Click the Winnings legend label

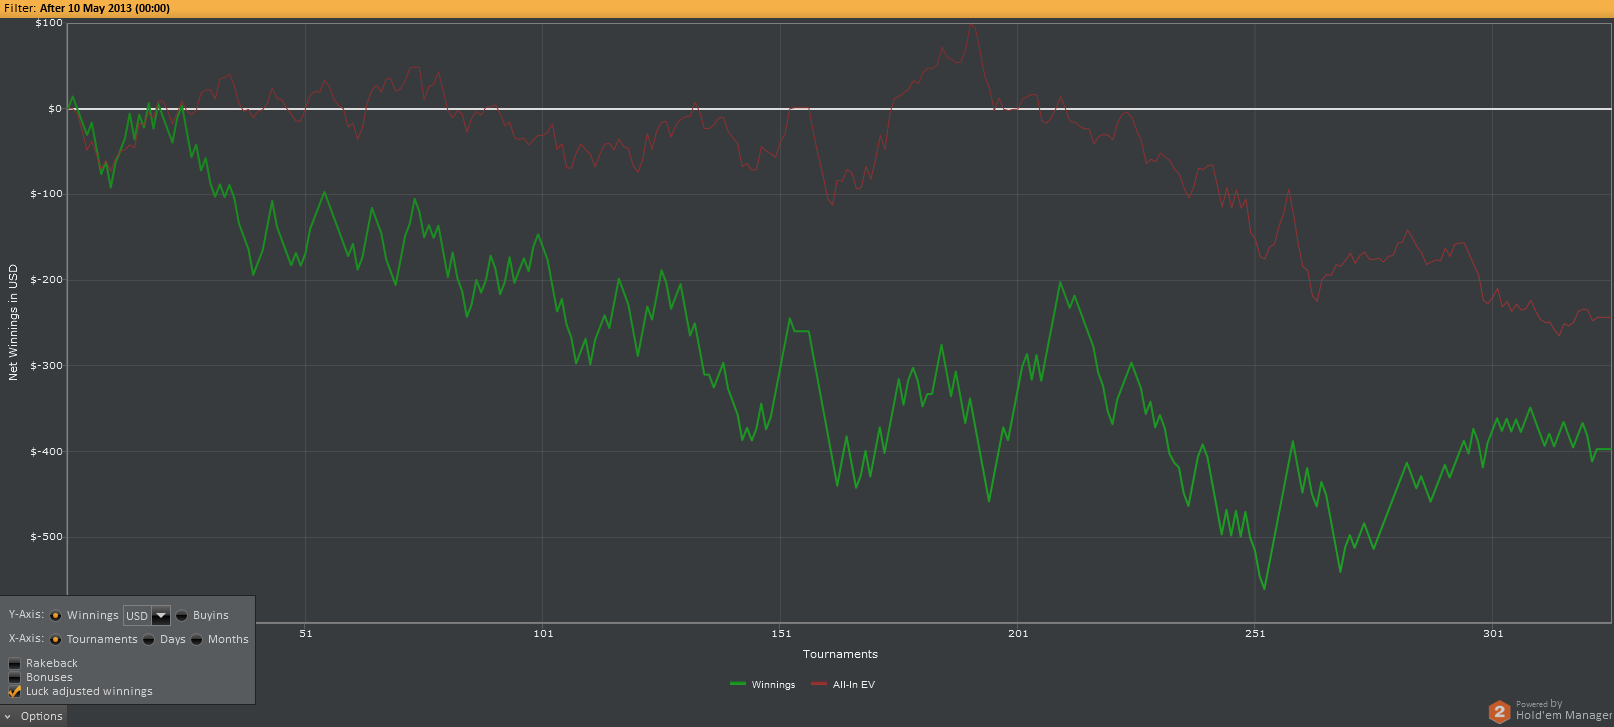click(773, 685)
